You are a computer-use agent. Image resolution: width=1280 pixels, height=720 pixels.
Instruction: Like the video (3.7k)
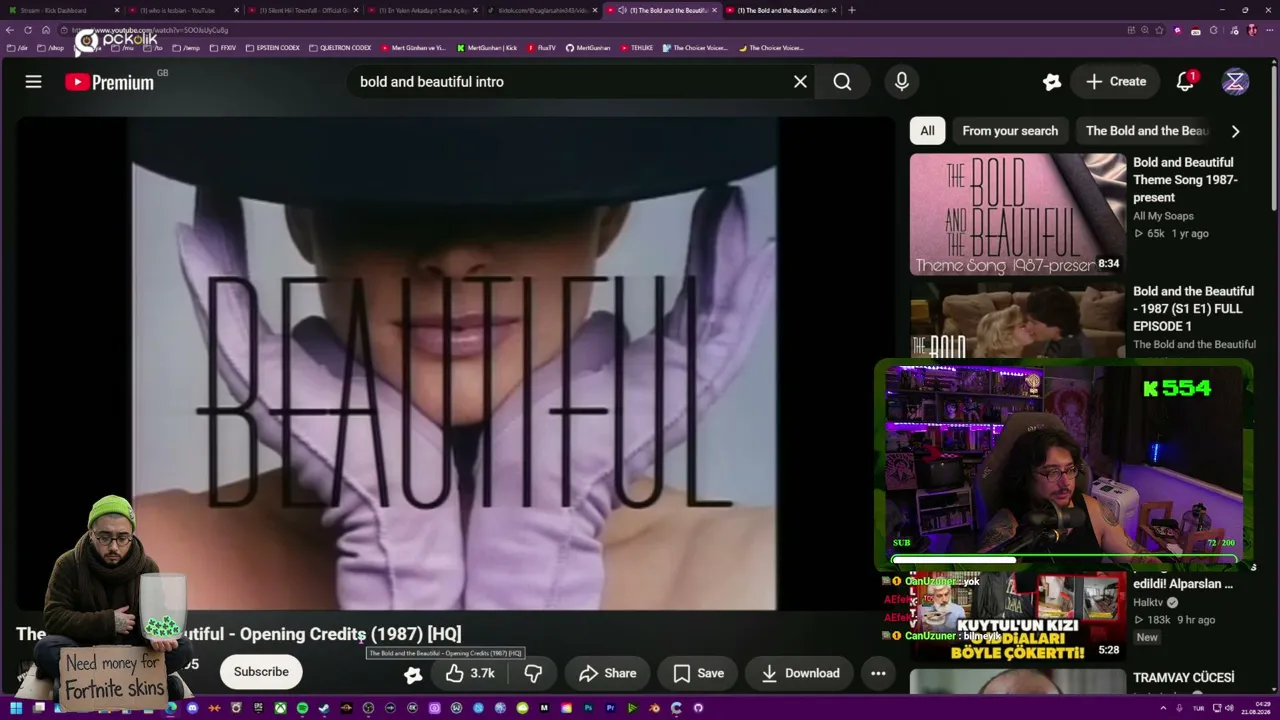point(470,673)
